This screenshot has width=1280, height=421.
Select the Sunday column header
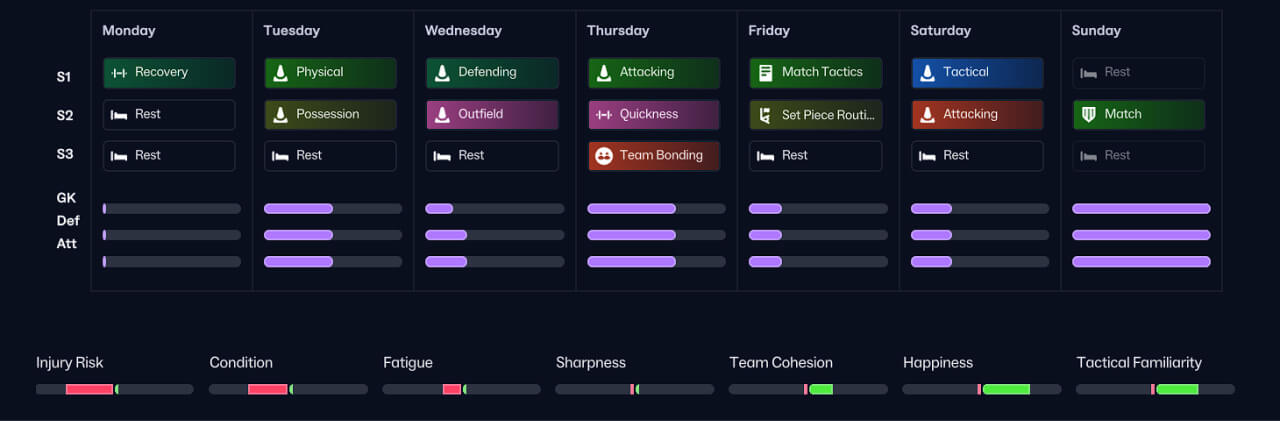coord(1096,31)
